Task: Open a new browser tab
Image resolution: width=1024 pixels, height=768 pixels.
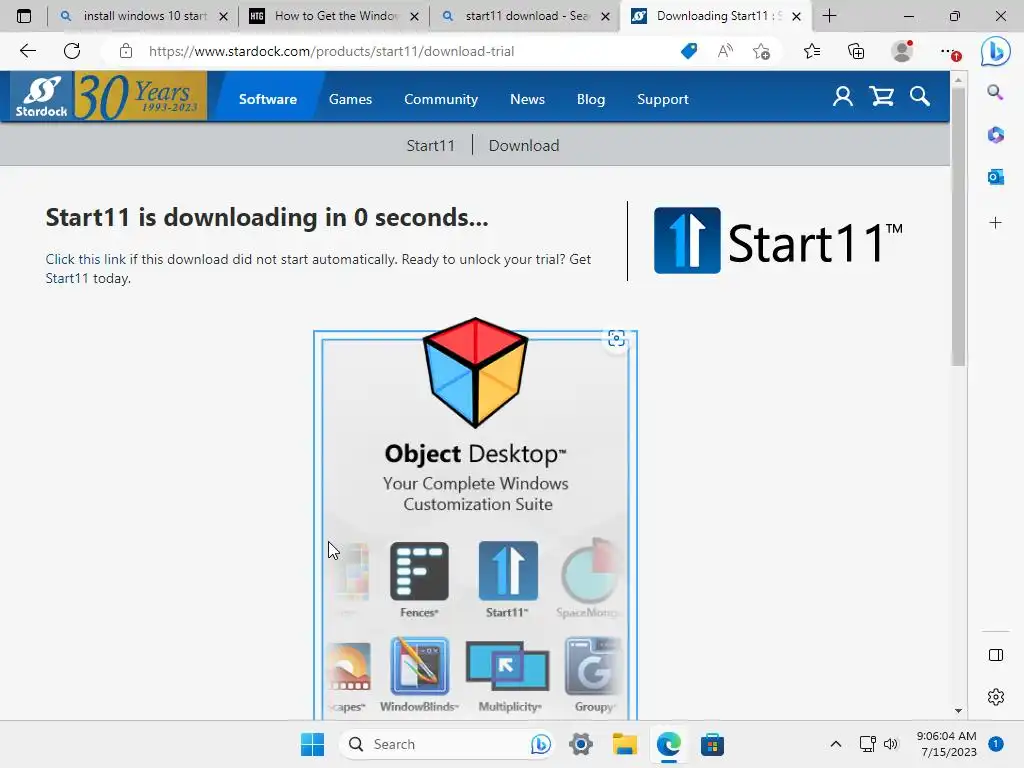Action: tap(829, 16)
